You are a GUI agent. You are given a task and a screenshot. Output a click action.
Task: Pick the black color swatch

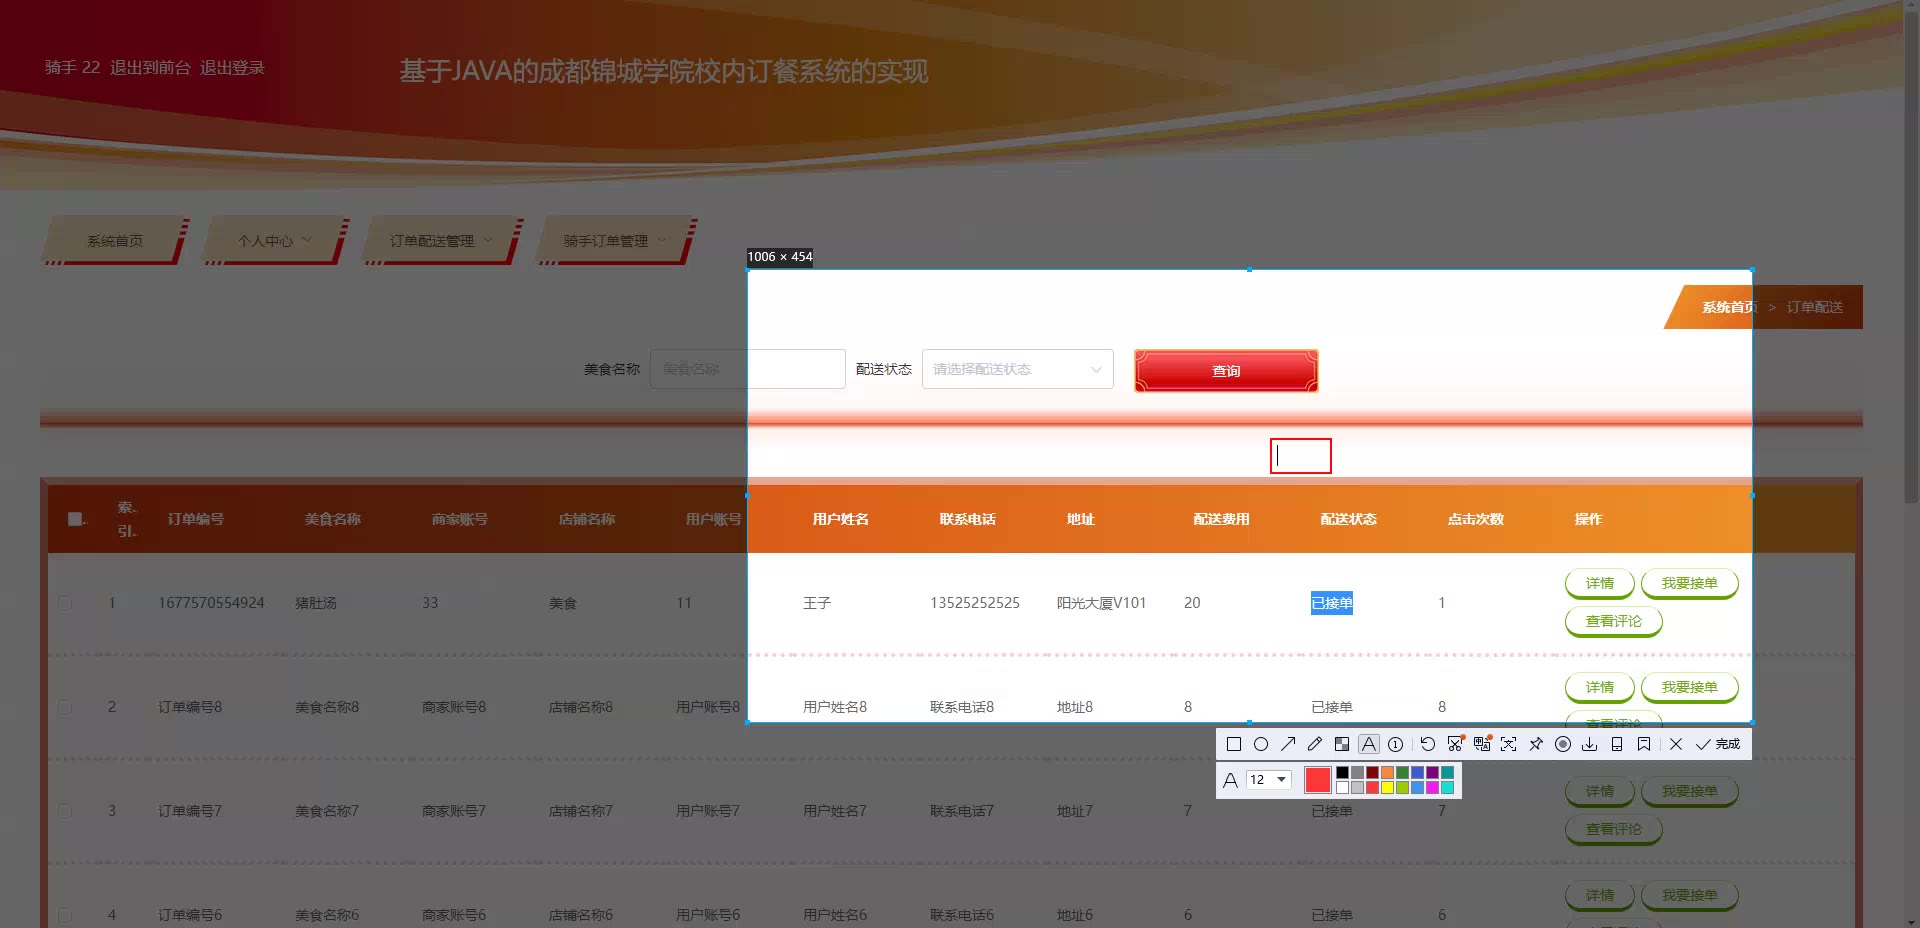tap(1342, 773)
